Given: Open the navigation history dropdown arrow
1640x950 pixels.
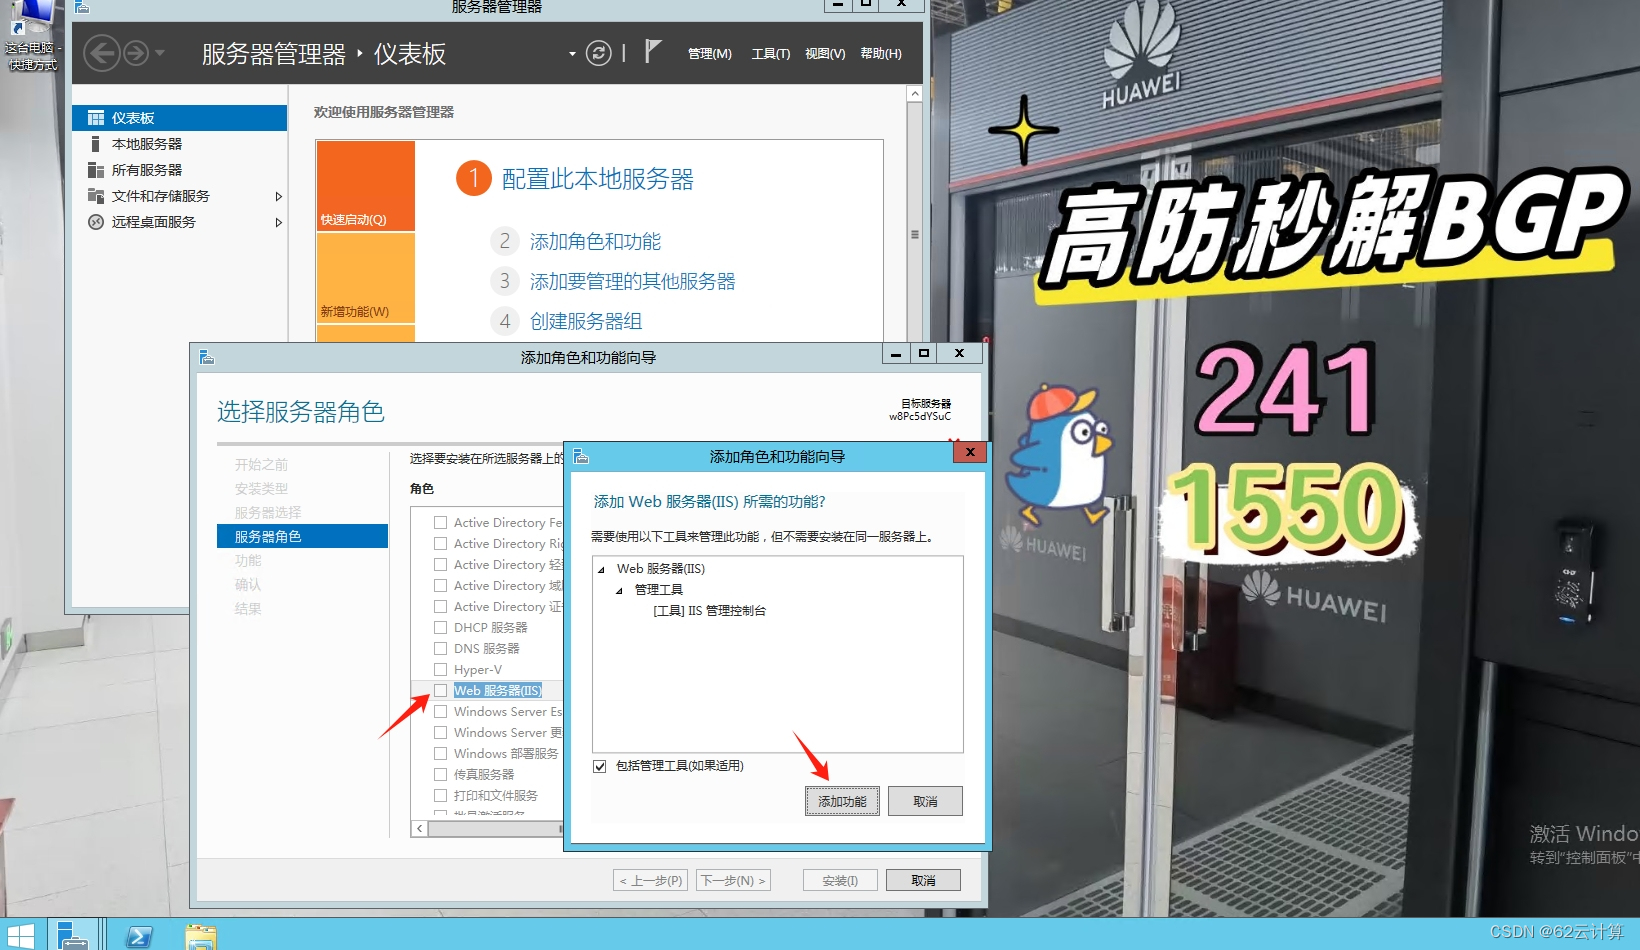Looking at the screenshot, I should point(160,53).
